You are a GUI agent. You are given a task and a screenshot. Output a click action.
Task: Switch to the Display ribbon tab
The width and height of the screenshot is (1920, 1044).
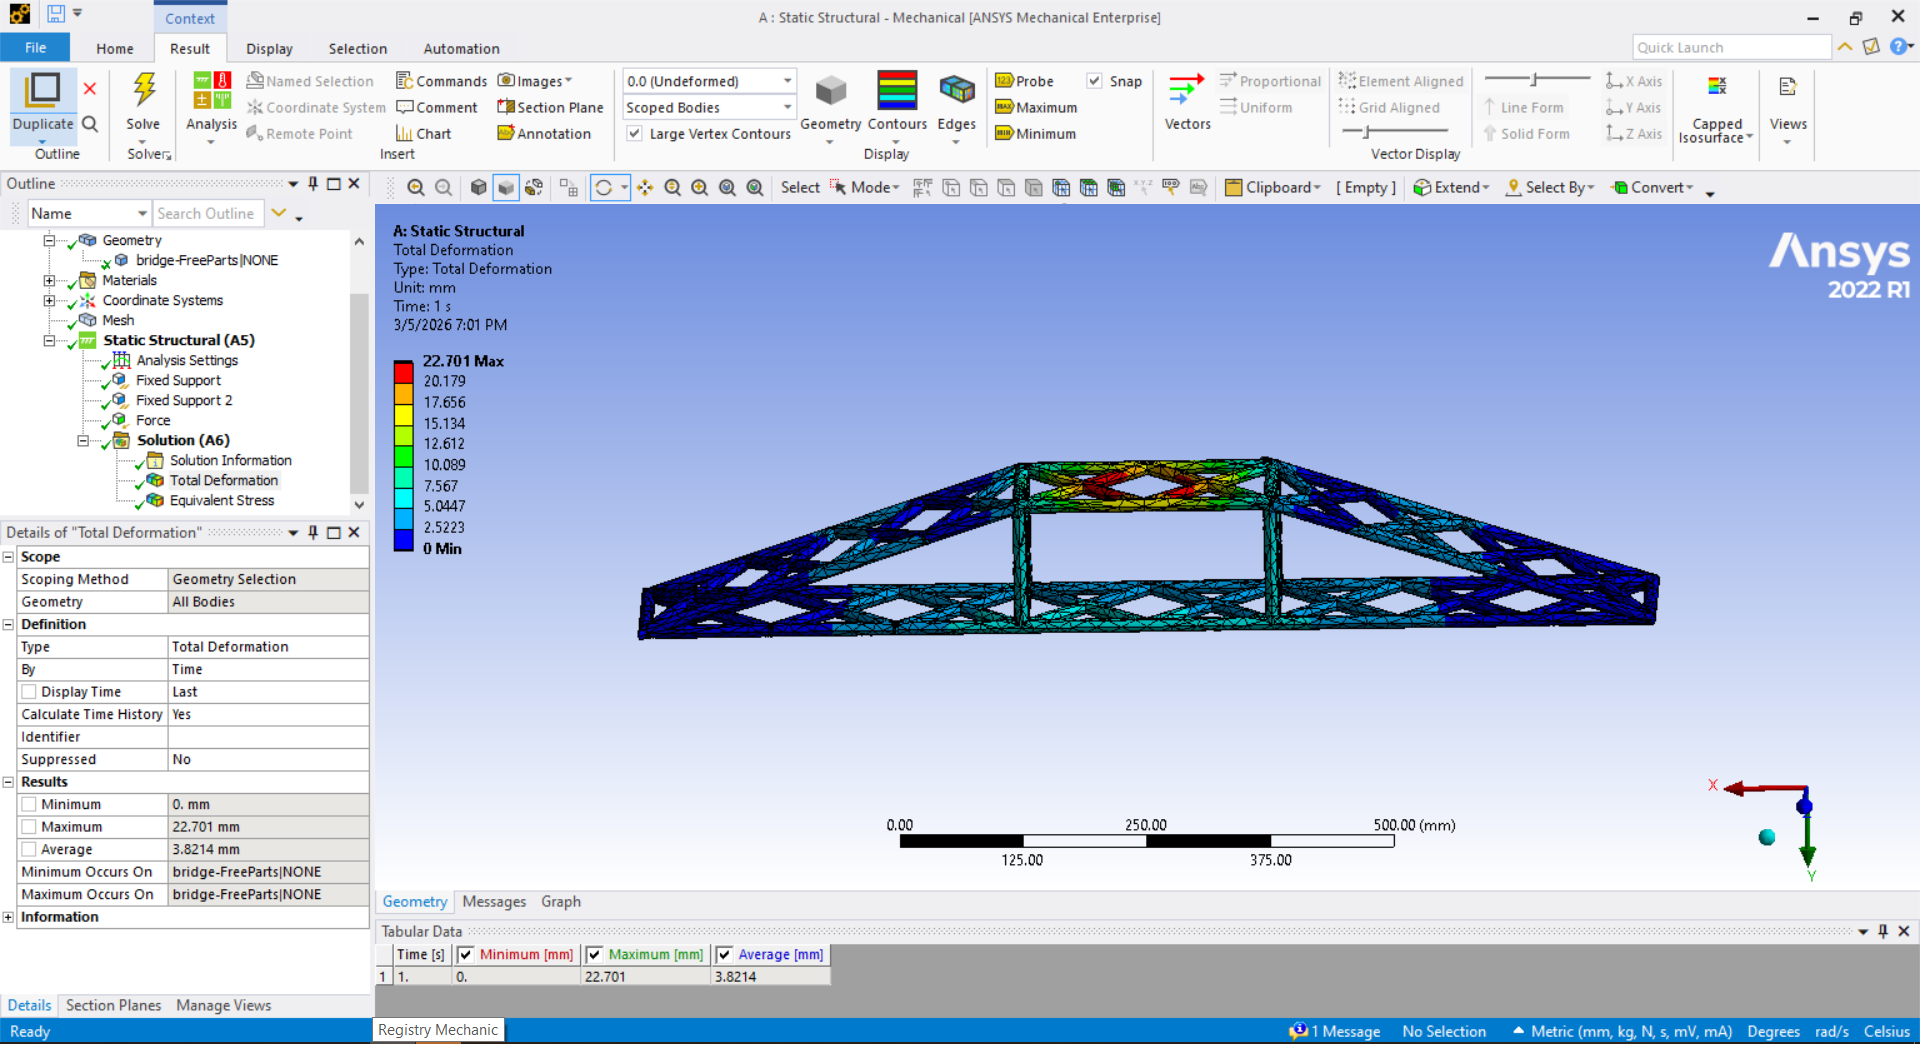[x=268, y=48]
